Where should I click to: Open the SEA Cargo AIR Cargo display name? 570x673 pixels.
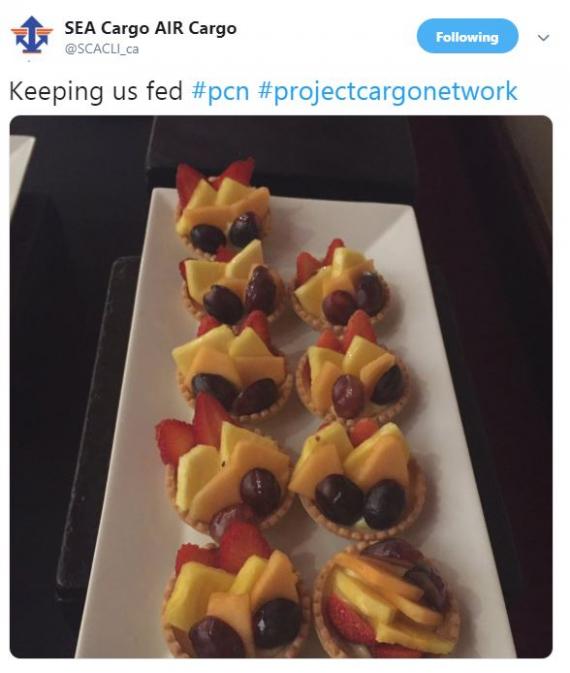[150, 28]
